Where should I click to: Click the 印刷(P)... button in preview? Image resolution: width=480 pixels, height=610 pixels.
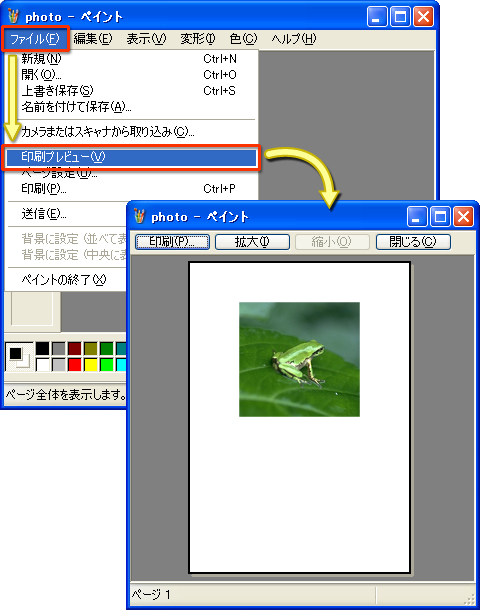(172, 242)
